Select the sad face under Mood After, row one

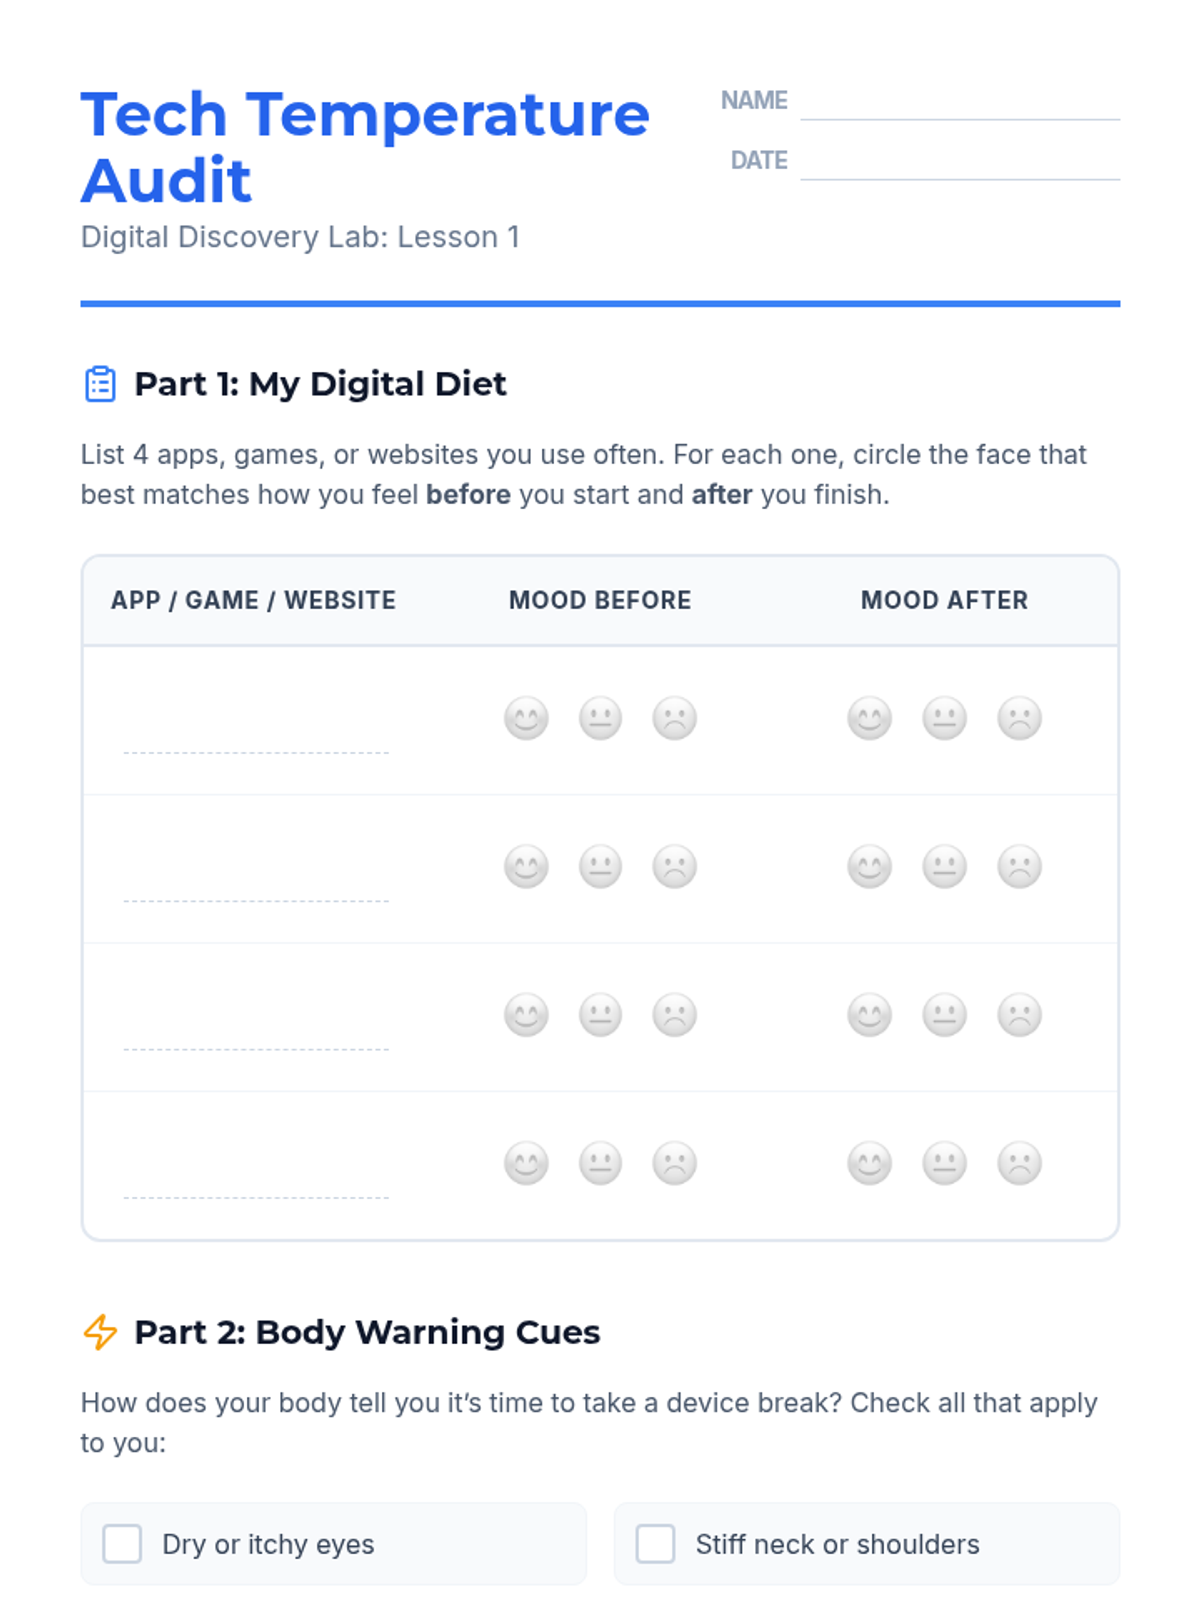point(1019,718)
